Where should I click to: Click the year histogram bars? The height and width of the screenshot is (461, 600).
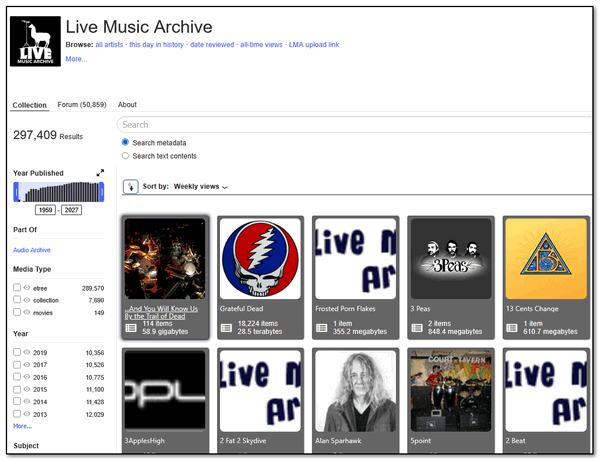[x=61, y=192]
